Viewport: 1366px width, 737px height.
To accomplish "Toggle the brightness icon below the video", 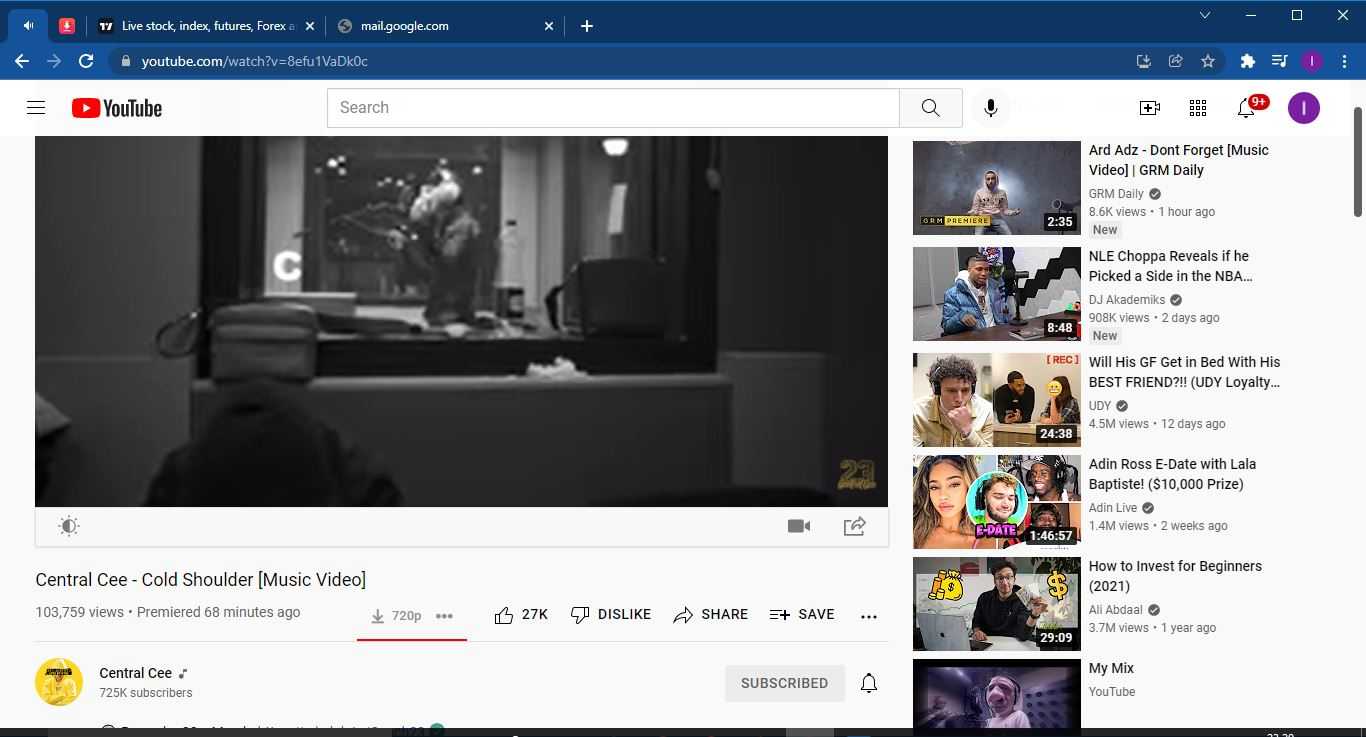I will (68, 526).
